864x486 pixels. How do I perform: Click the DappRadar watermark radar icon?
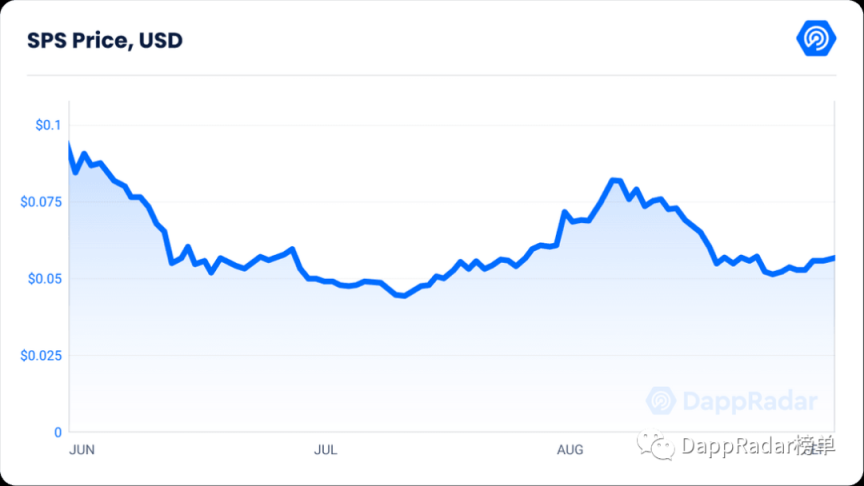[661, 401]
